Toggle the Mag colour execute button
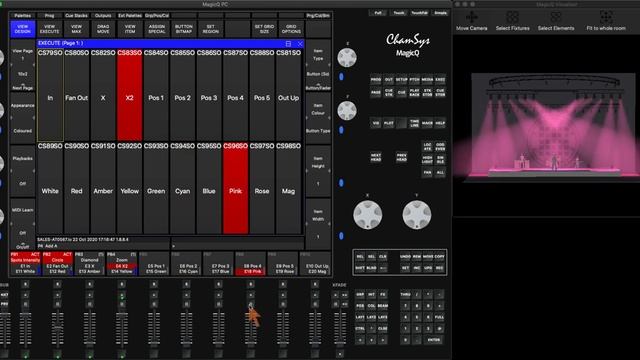This screenshot has height=360, width=640. click(289, 188)
